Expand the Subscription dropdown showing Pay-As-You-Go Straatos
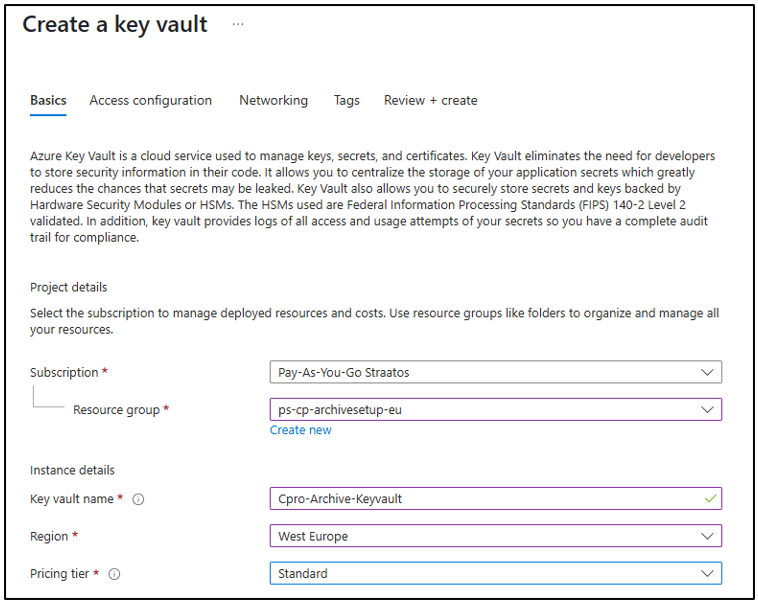The width and height of the screenshot is (758, 603). click(495, 372)
